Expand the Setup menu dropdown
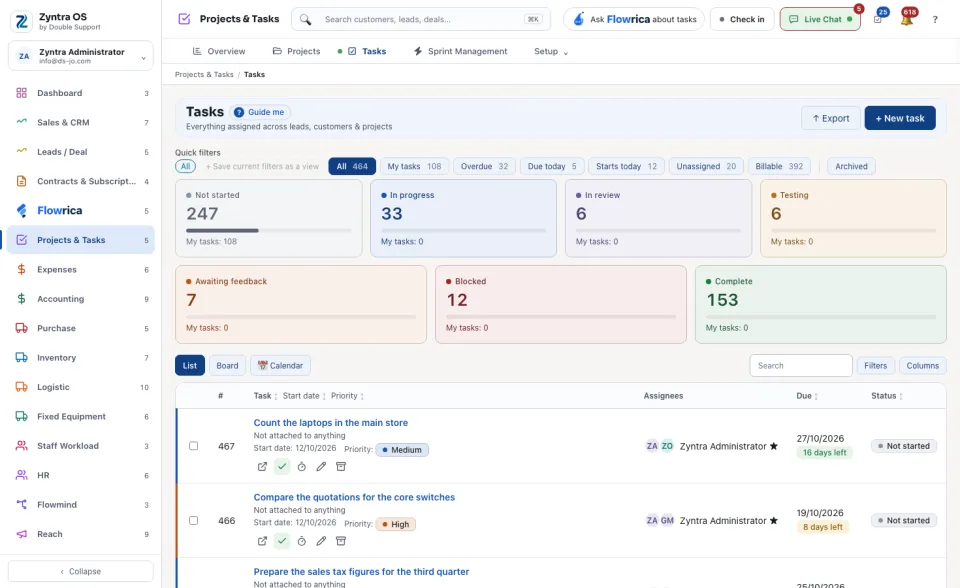 click(x=550, y=51)
